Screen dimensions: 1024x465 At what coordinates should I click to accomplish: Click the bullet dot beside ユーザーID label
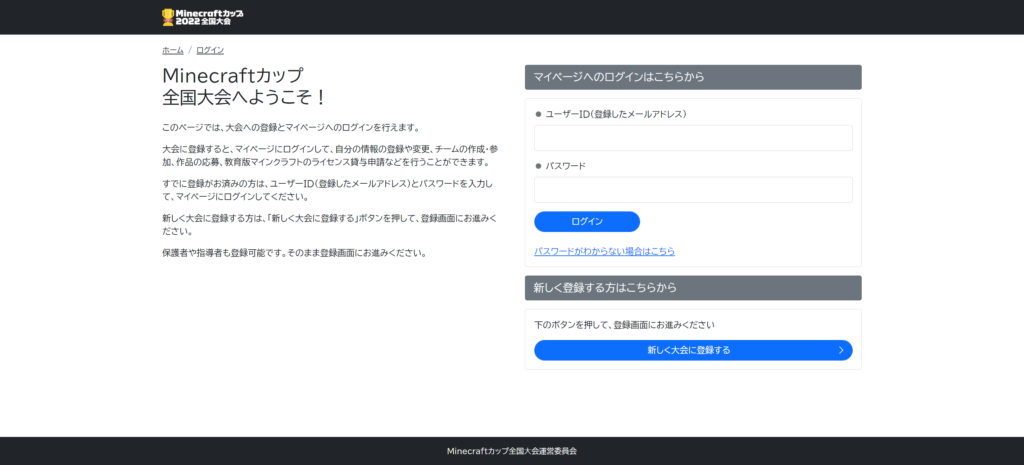click(x=538, y=114)
